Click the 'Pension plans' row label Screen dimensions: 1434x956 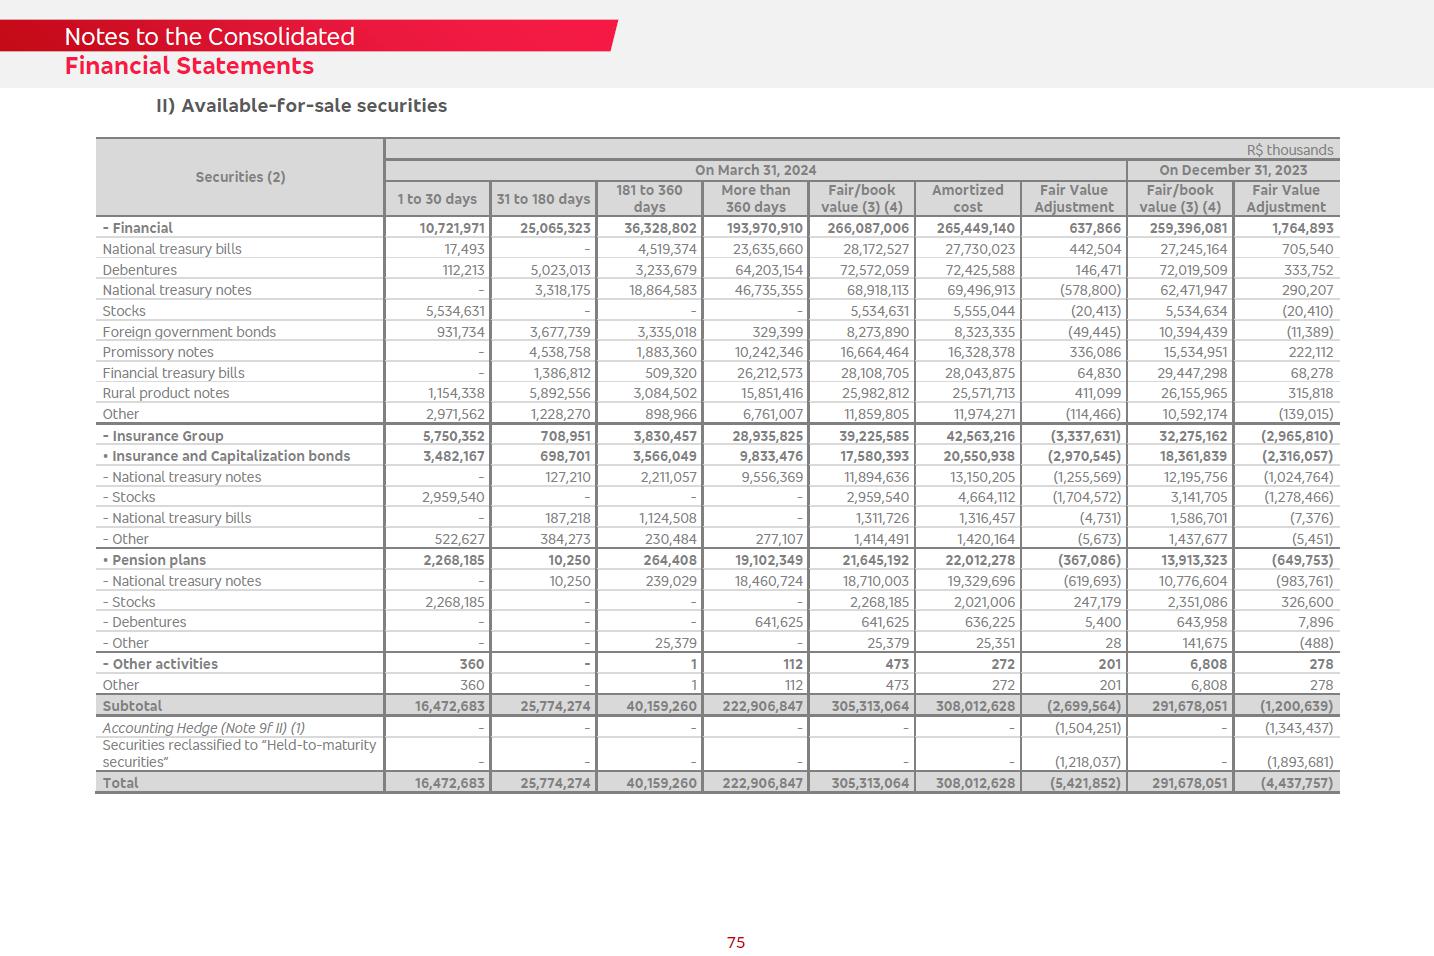[158, 560]
